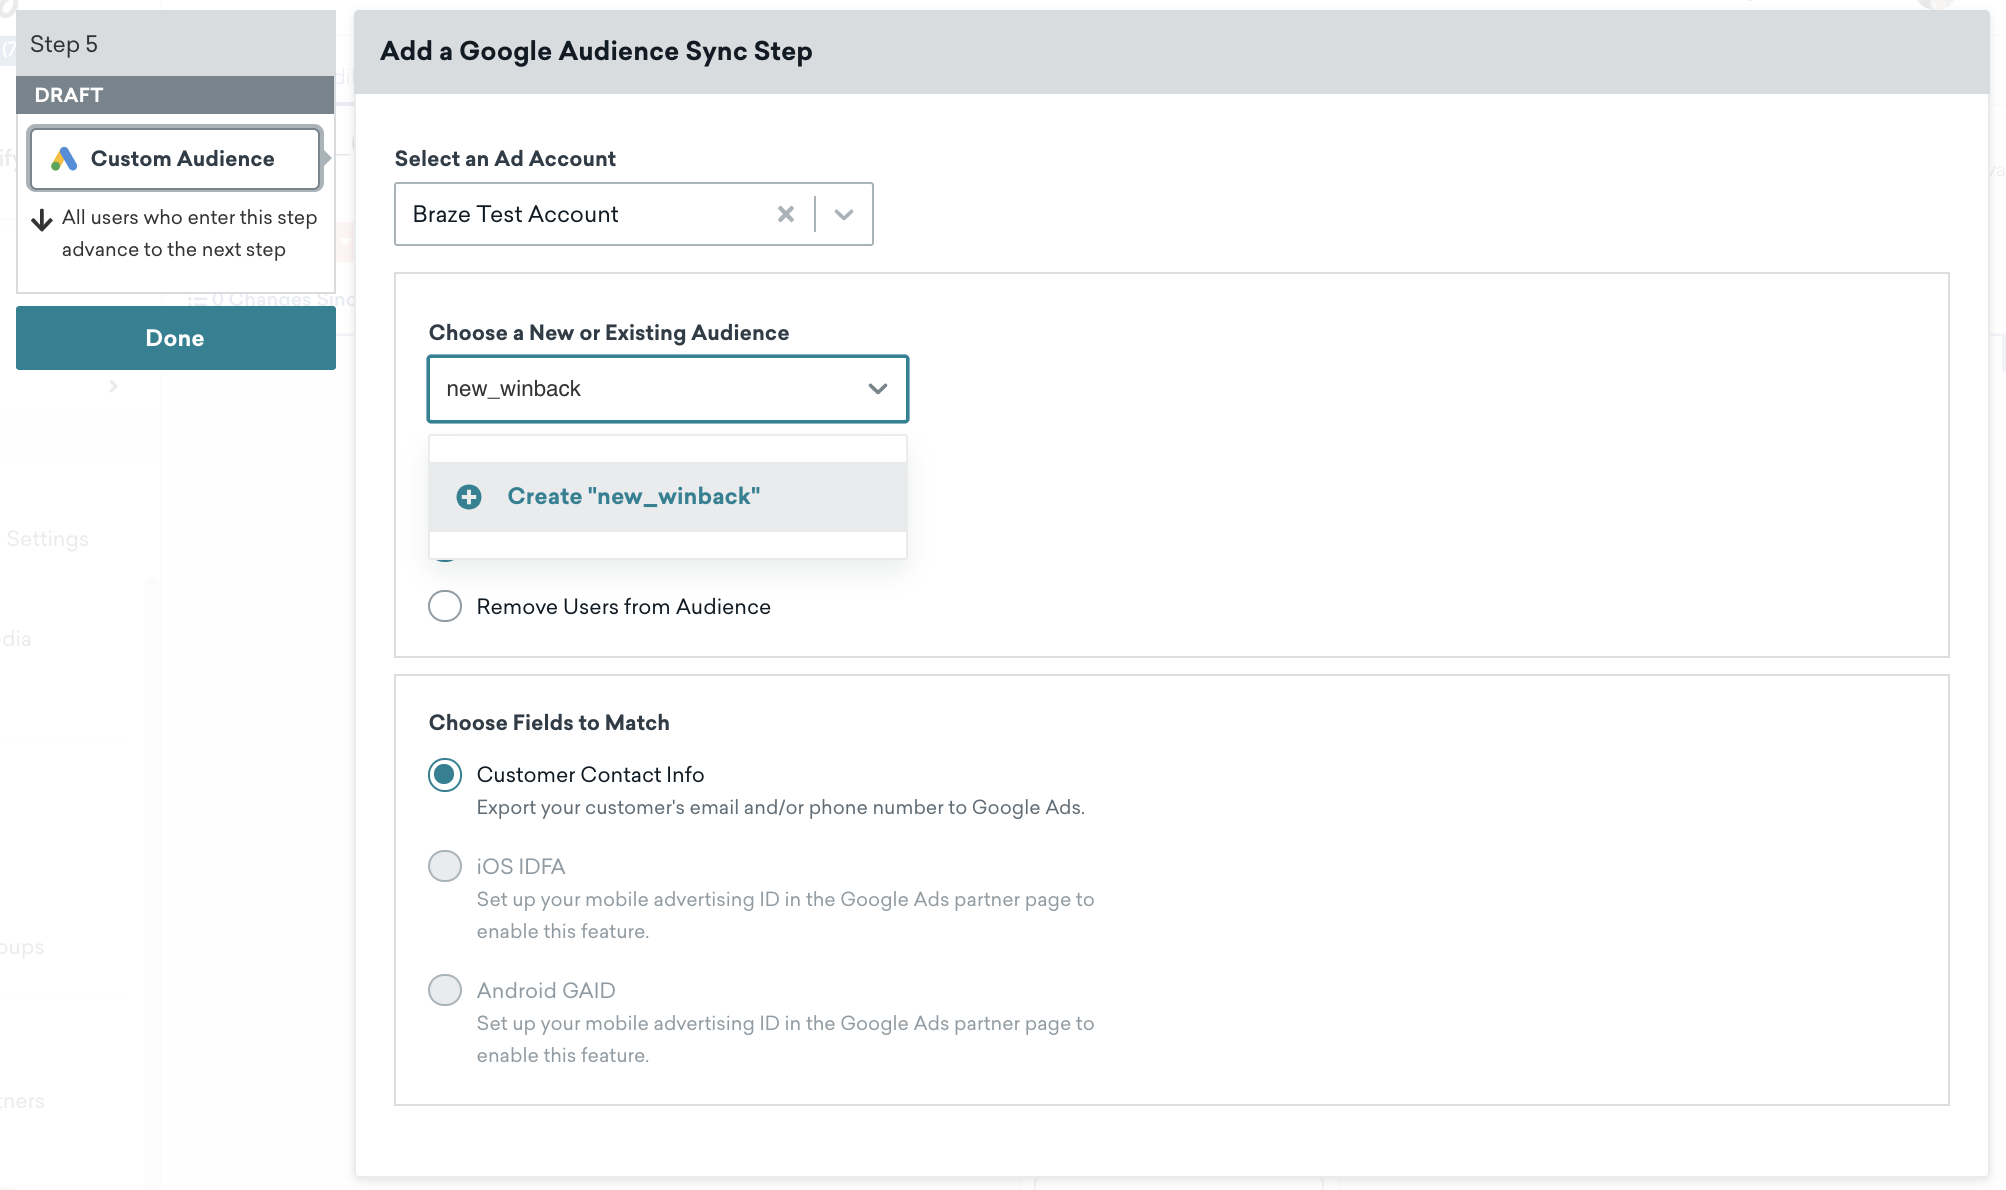Click 'Export your customer's email' description text
The image size is (2006, 1190).
coord(780,807)
